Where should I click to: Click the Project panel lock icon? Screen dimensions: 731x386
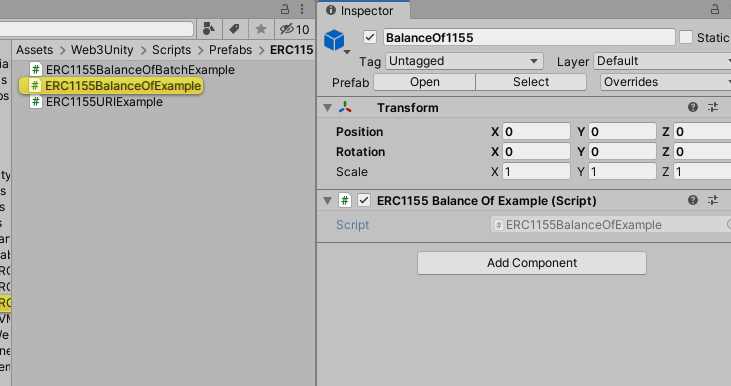pyautogui.click(x=285, y=9)
